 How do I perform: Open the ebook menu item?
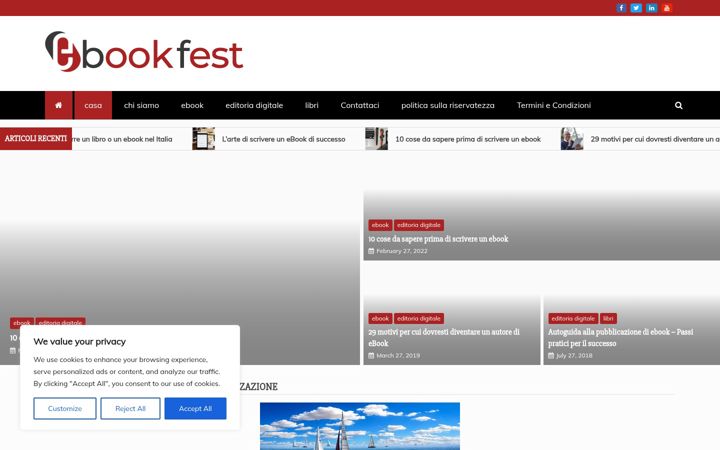pos(192,105)
